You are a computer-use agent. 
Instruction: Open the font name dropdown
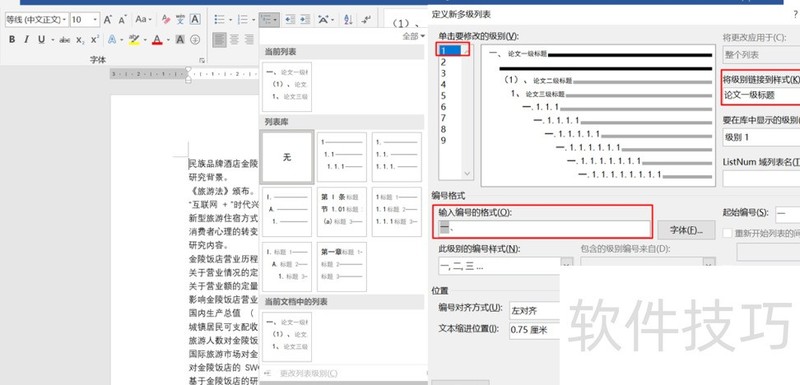pyautogui.click(x=64, y=19)
